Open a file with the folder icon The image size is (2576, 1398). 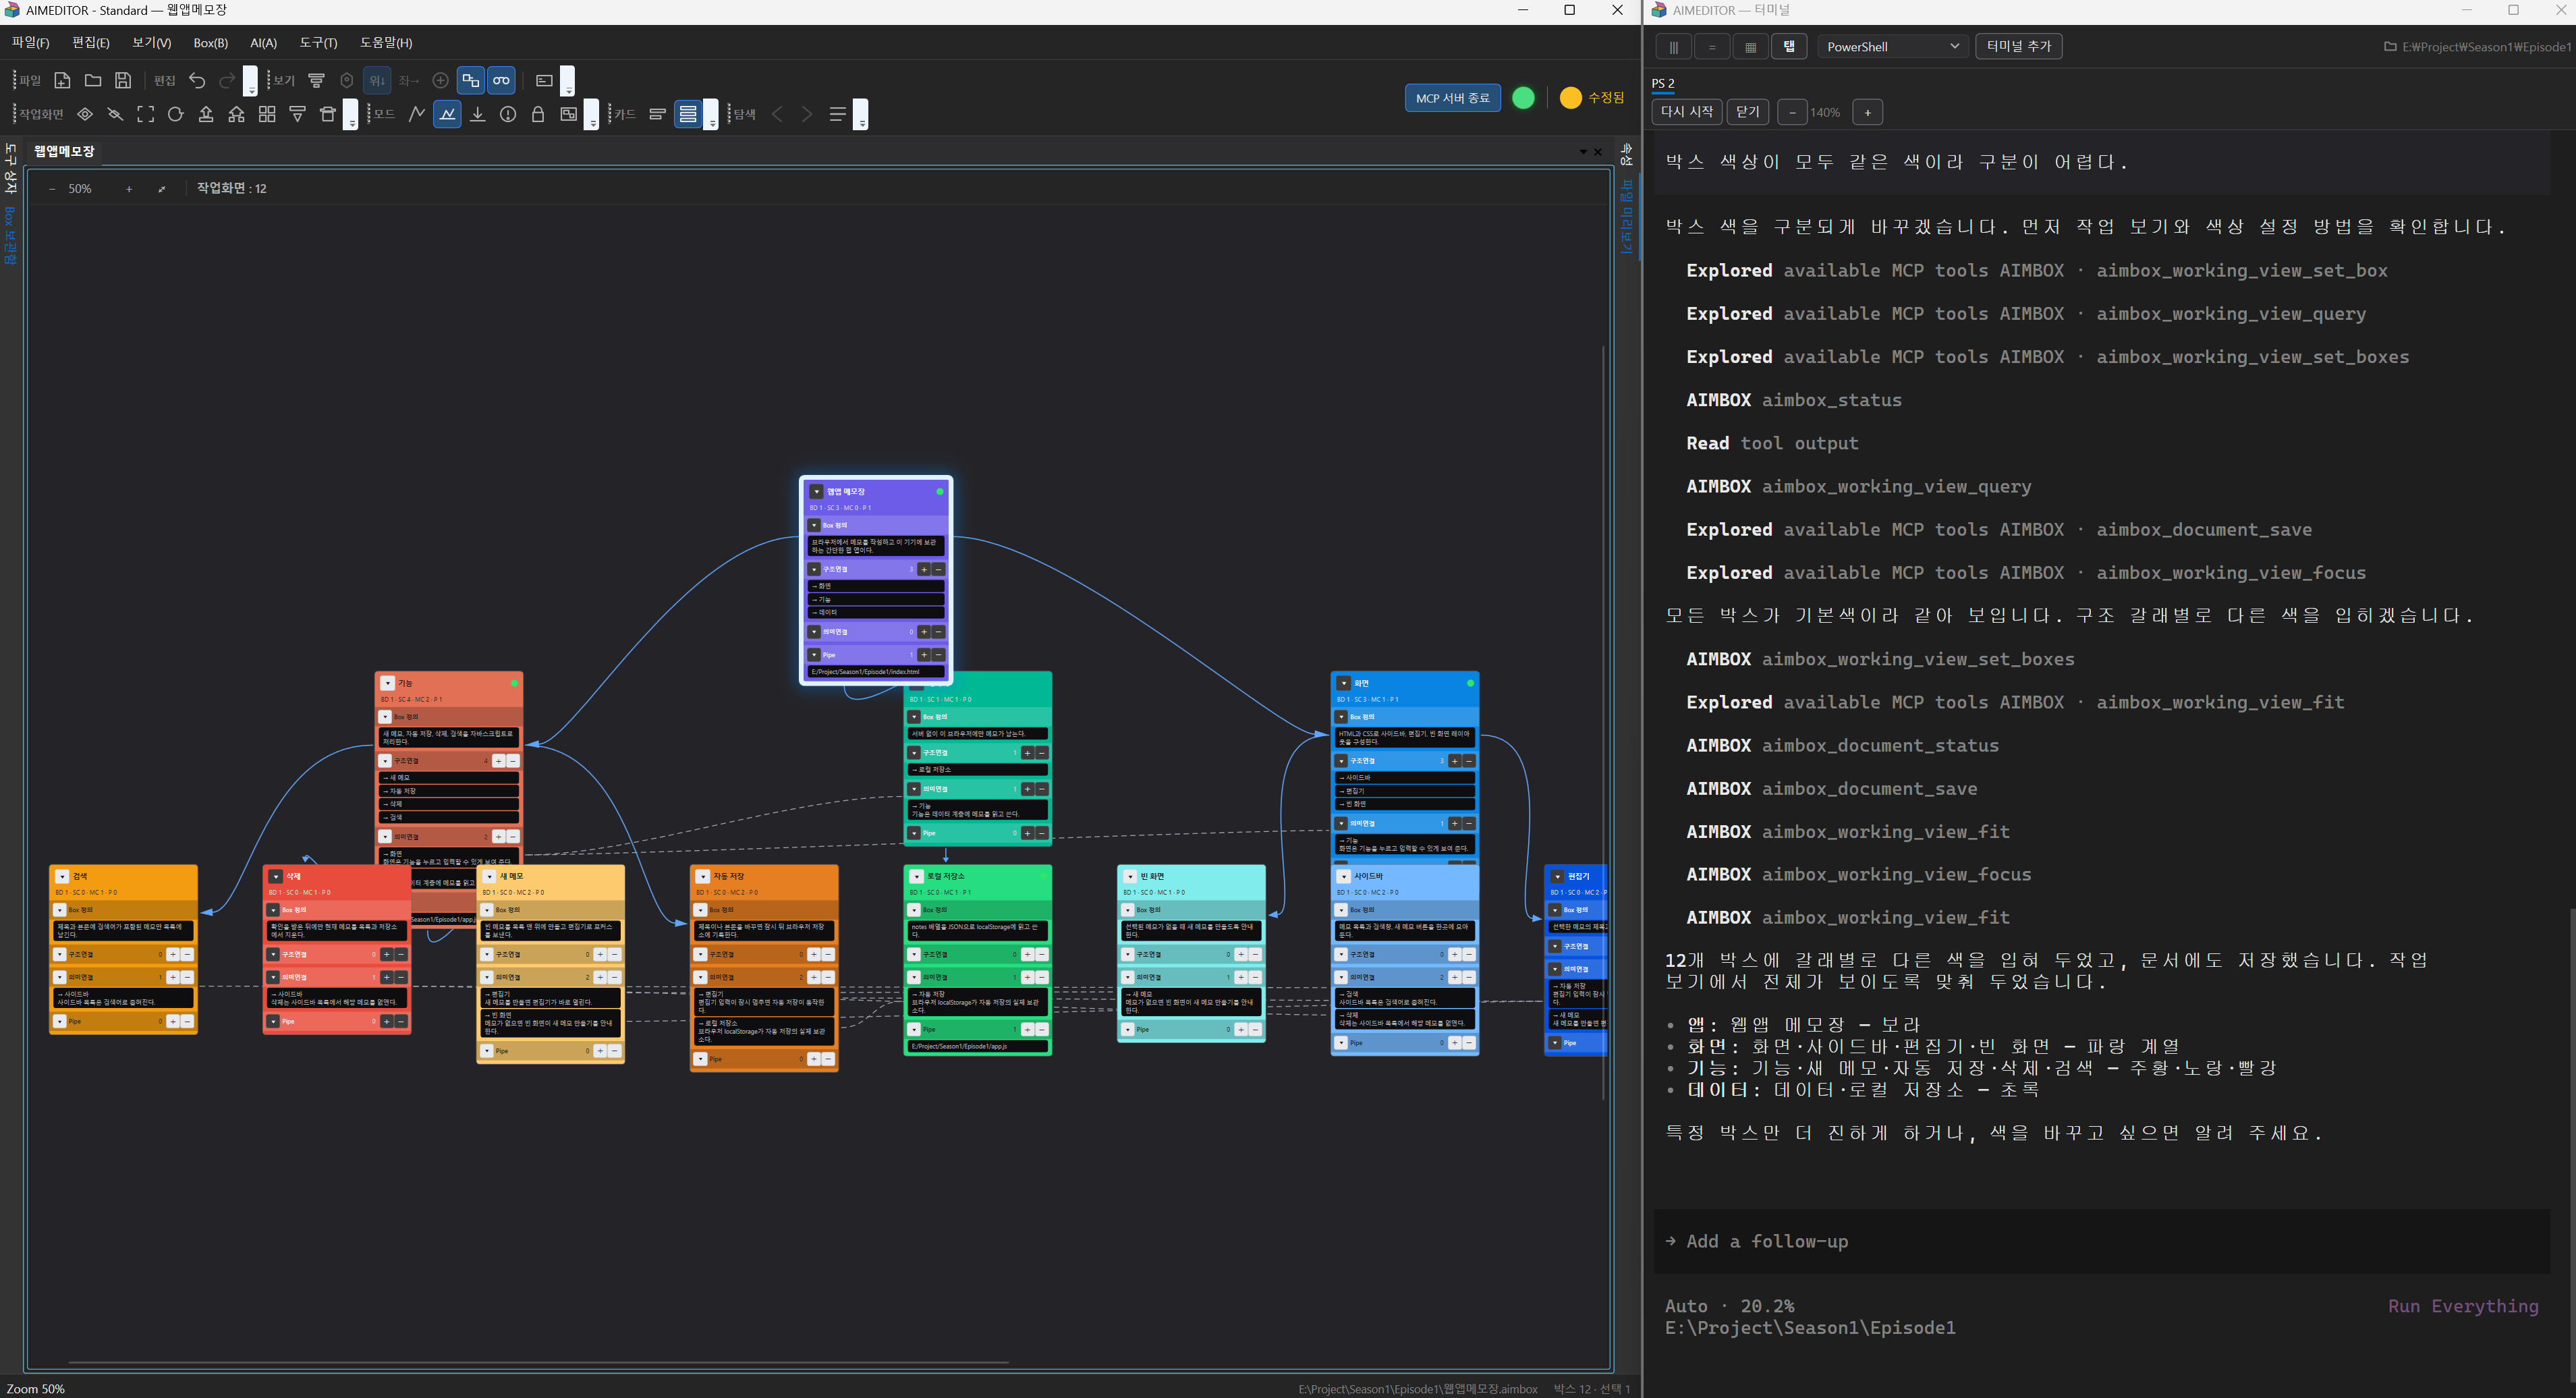93,80
